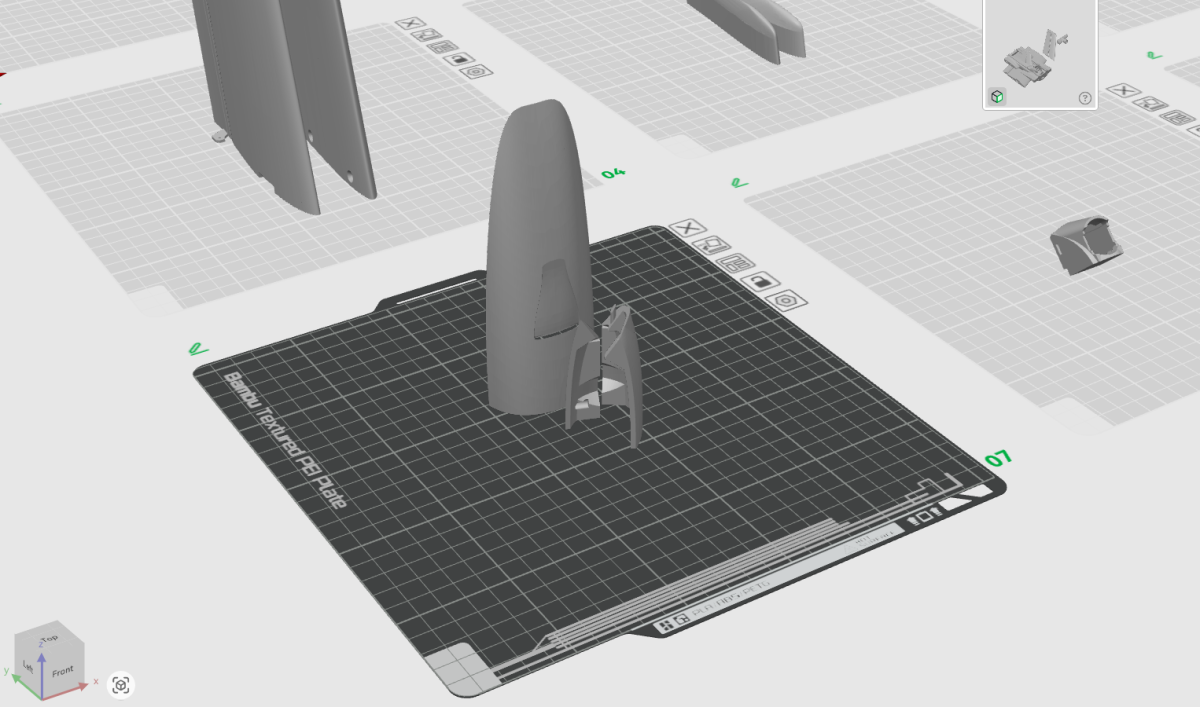The height and width of the screenshot is (707, 1200).
Task: Click the Top face of the view cube
Action: tap(50, 637)
